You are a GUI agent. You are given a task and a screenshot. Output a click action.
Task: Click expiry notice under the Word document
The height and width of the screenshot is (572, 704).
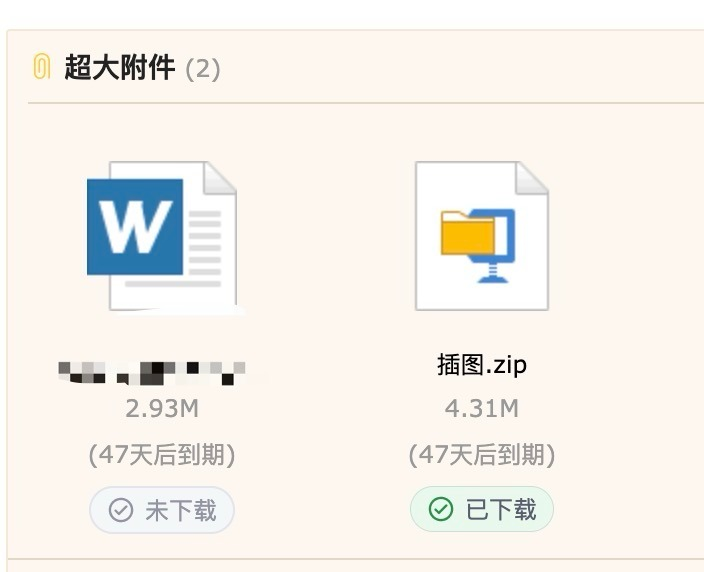pyautogui.click(x=161, y=455)
